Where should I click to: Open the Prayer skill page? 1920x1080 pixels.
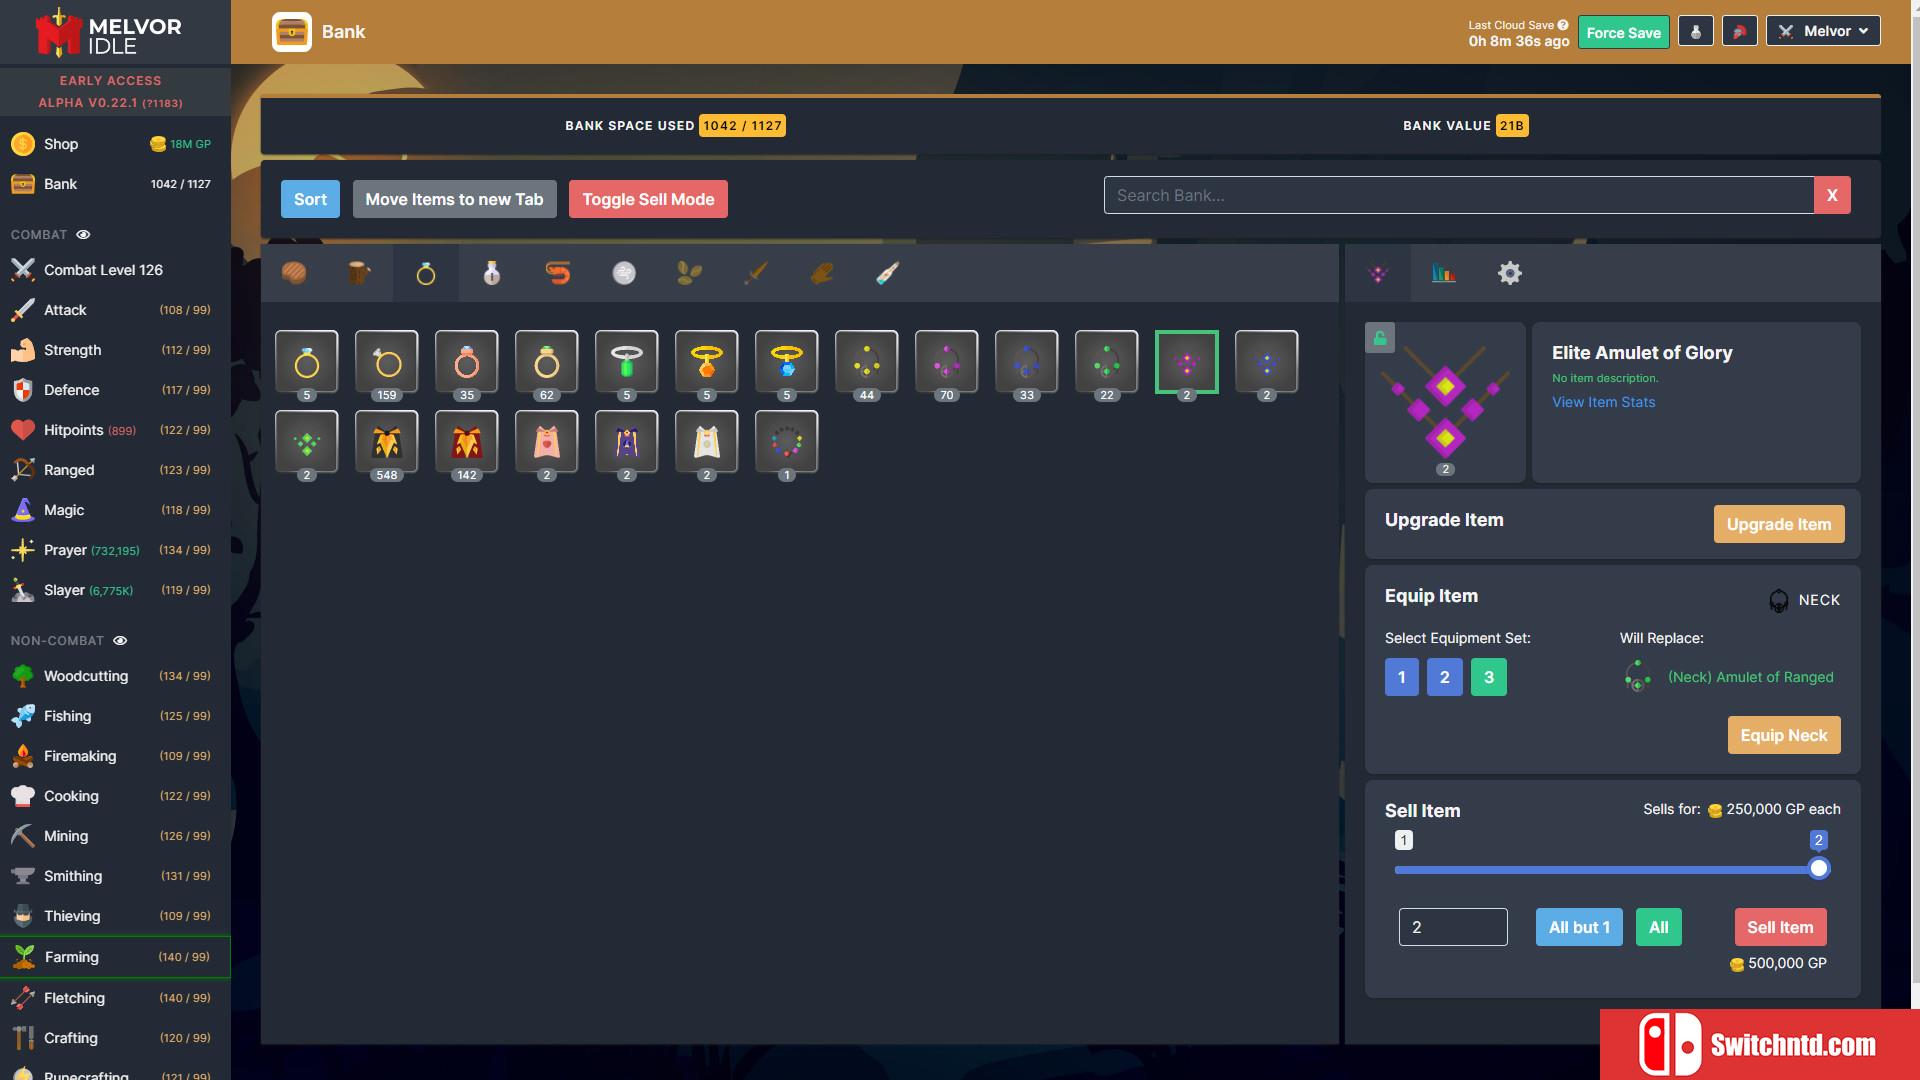click(x=115, y=550)
